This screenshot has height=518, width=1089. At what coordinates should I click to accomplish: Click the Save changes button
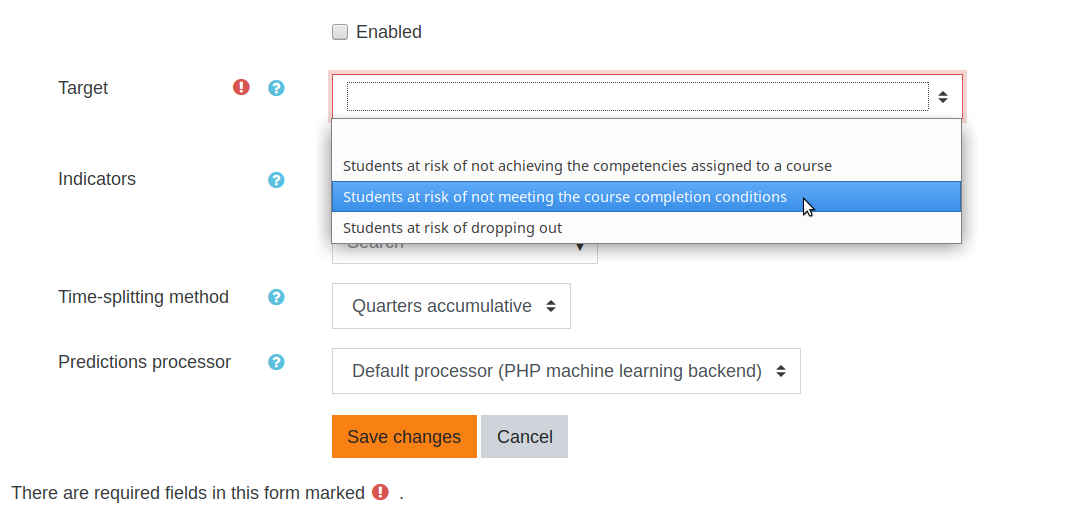404,436
